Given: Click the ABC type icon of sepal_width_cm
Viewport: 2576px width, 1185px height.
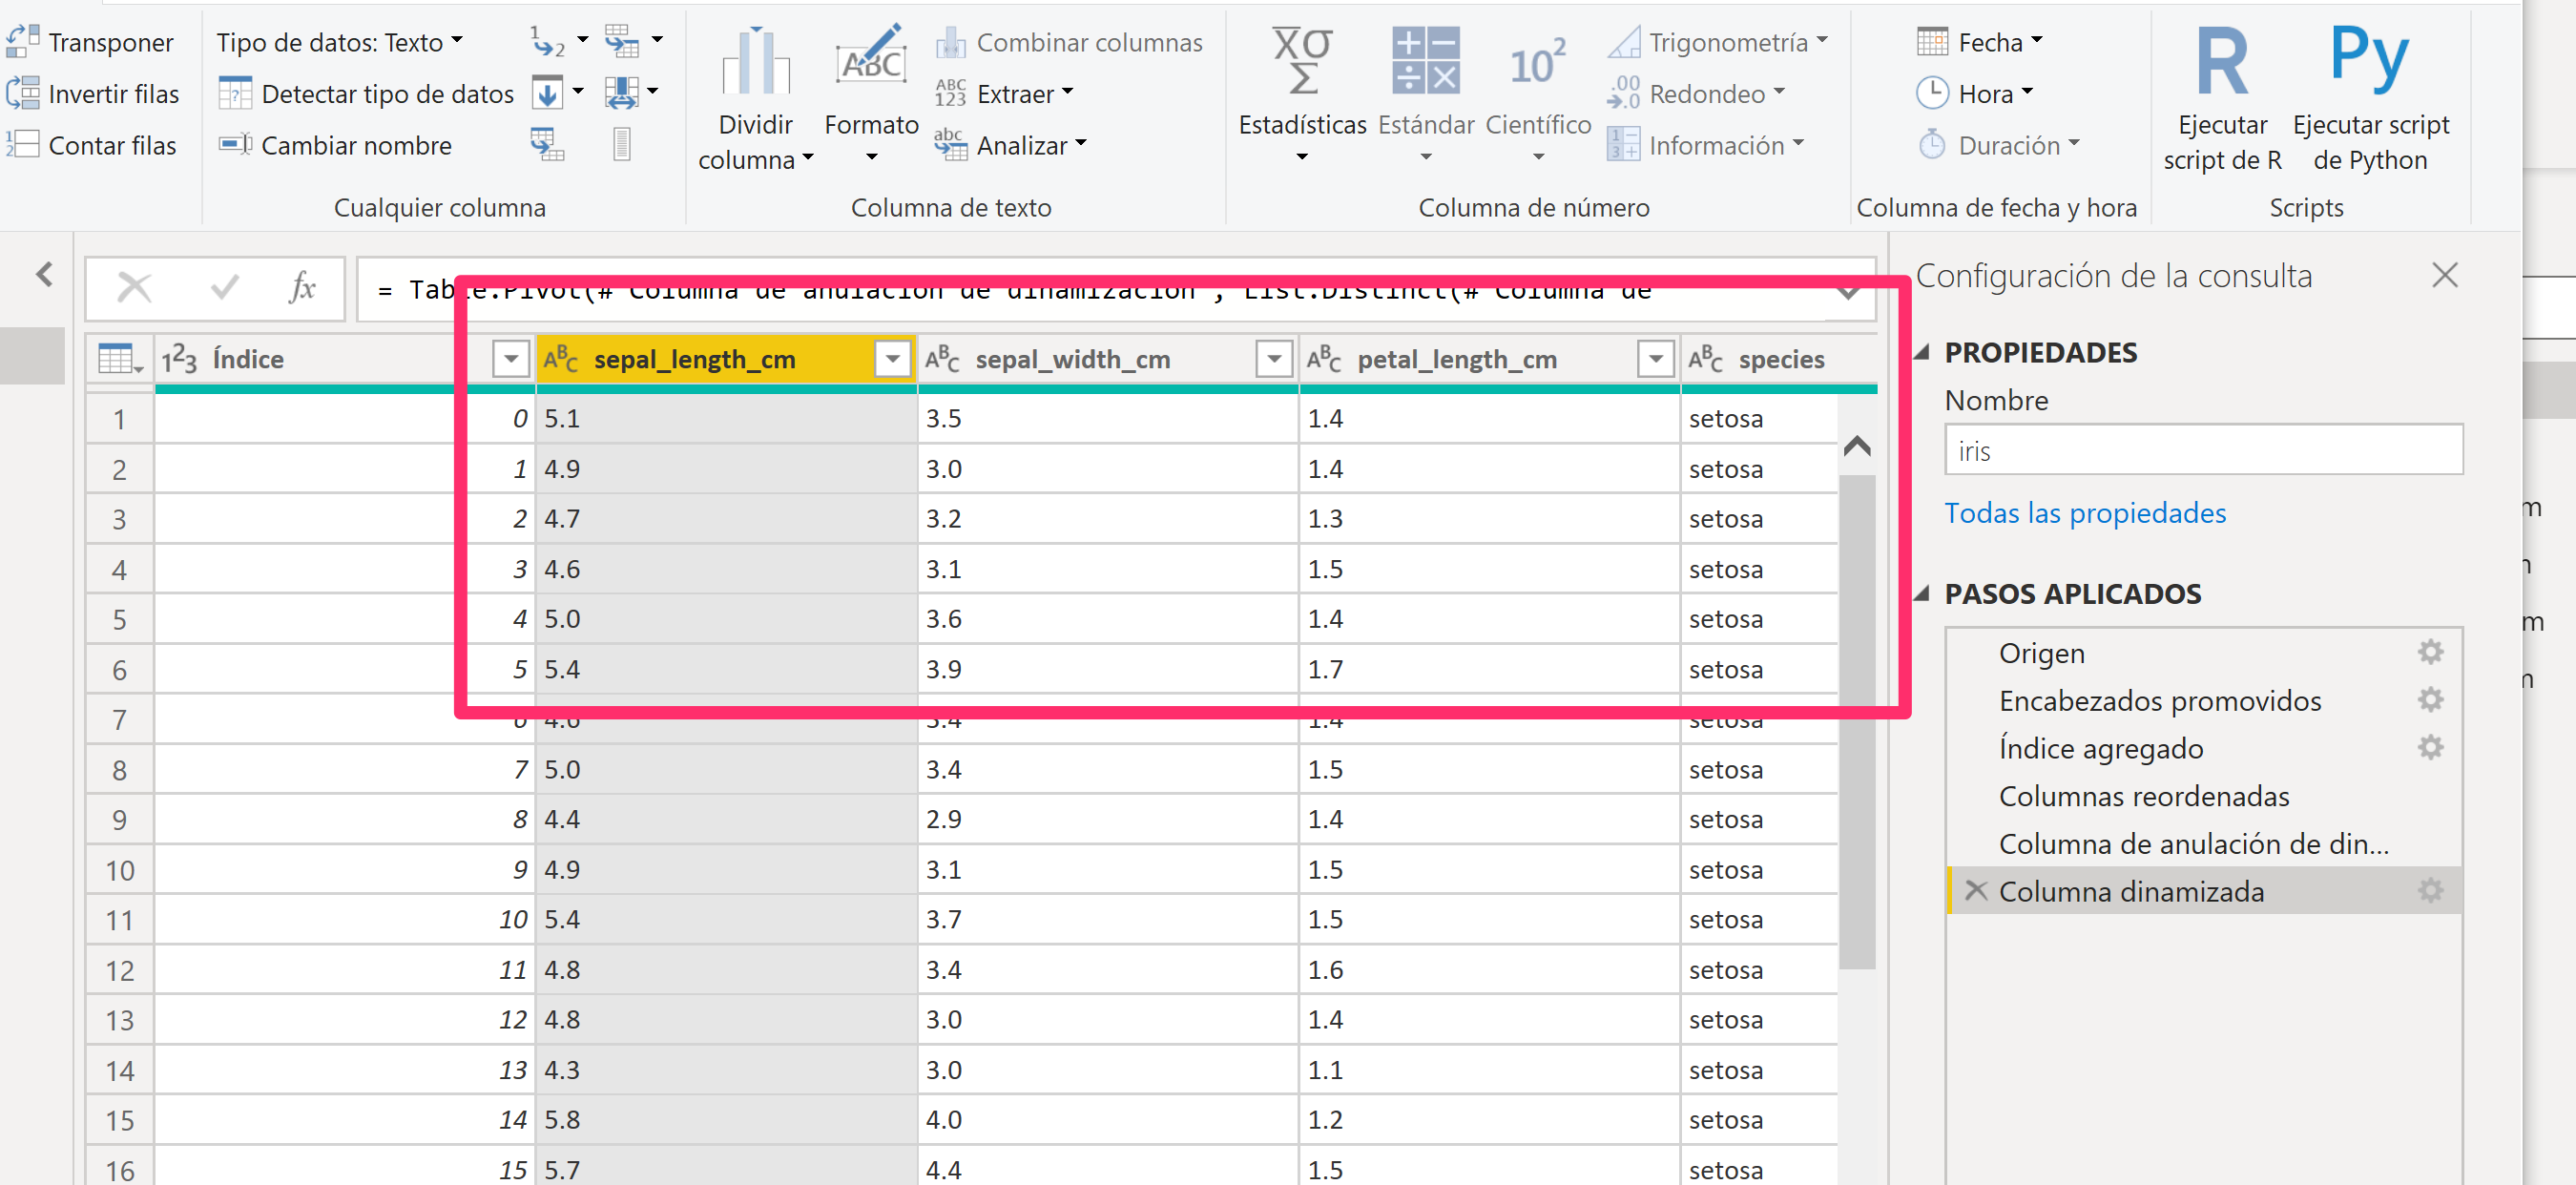Looking at the screenshot, I should pos(942,359).
